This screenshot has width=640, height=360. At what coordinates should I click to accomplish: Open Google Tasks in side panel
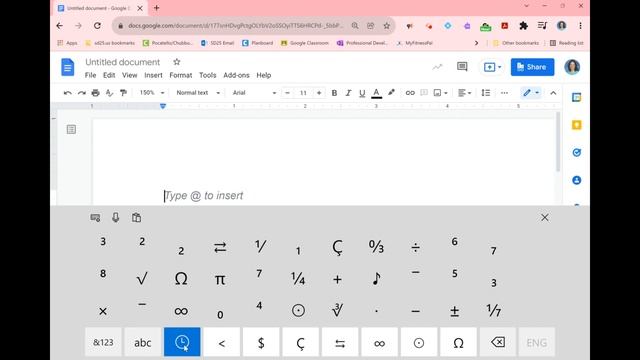[576, 152]
